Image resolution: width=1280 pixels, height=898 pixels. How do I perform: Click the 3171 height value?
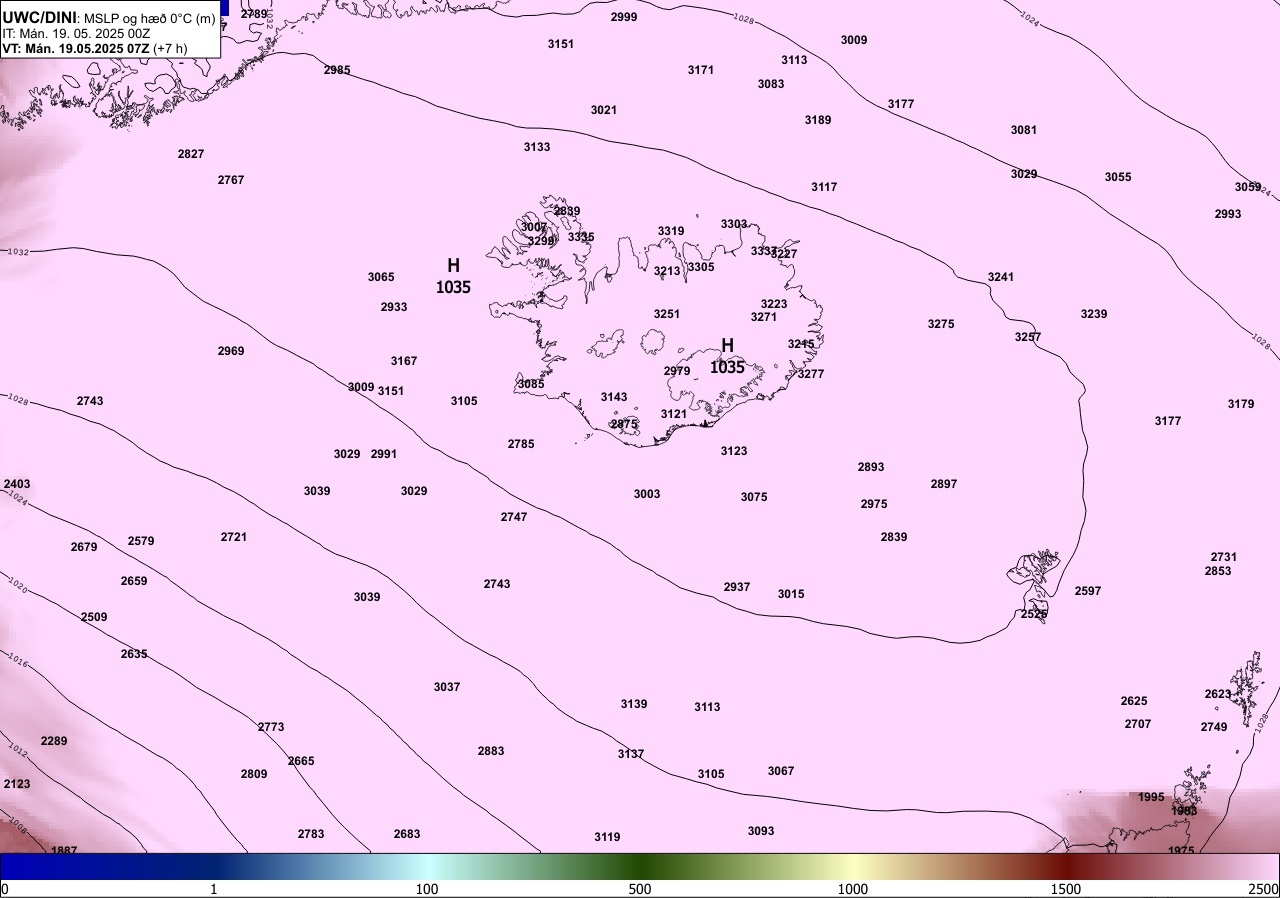coord(701,70)
